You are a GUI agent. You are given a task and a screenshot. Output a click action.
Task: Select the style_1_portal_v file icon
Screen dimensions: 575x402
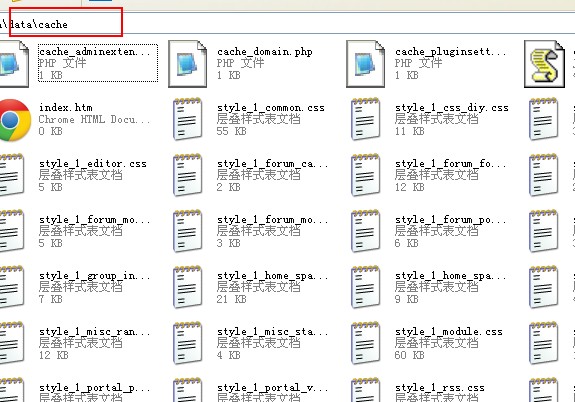pyautogui.click(x=187, y=390)
